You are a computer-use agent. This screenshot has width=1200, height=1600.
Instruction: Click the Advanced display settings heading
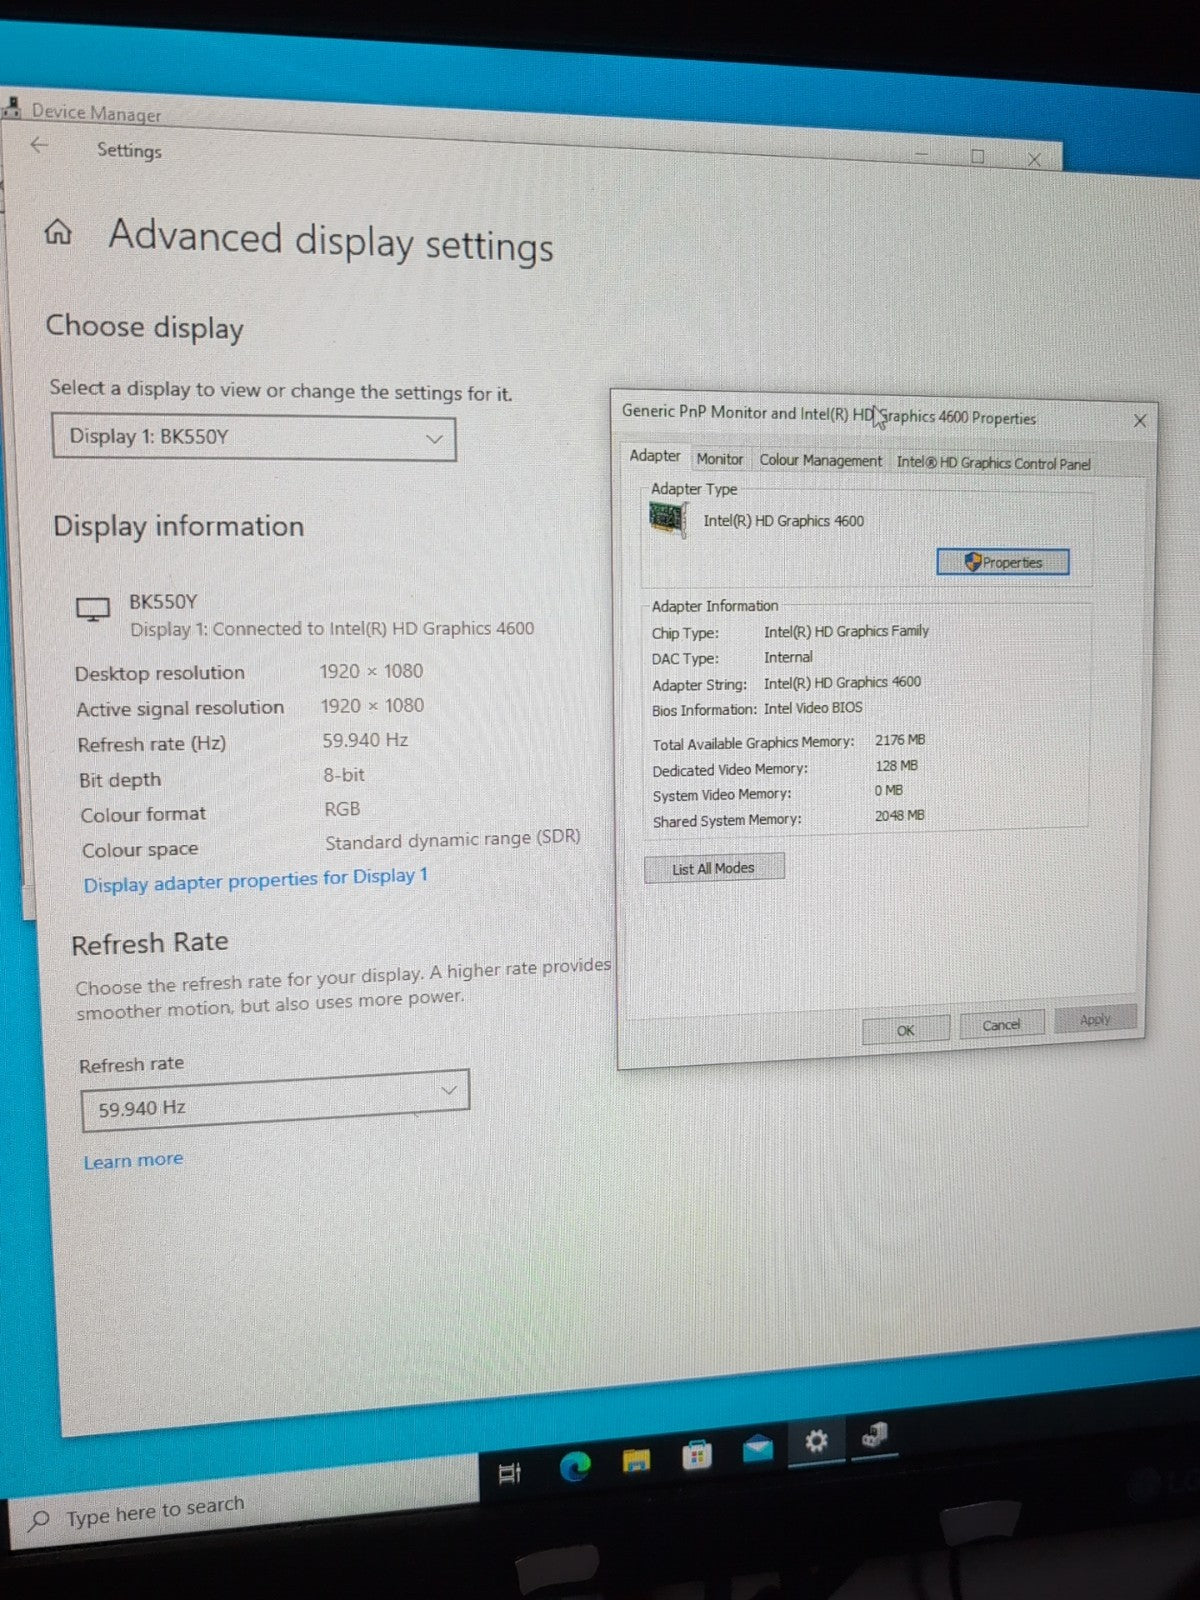click(x=331, y=241)
